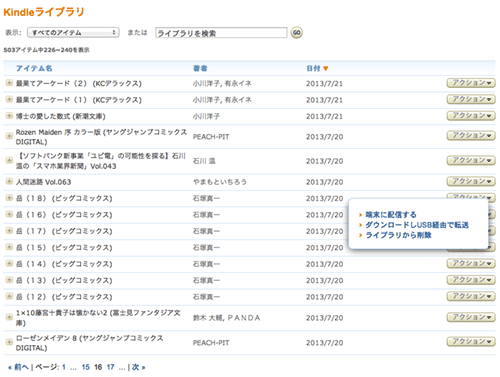Screen dimensions: 500x377
Task: Click author 小川洋子 in 博士の愛した数式 row
Action: (206, 116)
